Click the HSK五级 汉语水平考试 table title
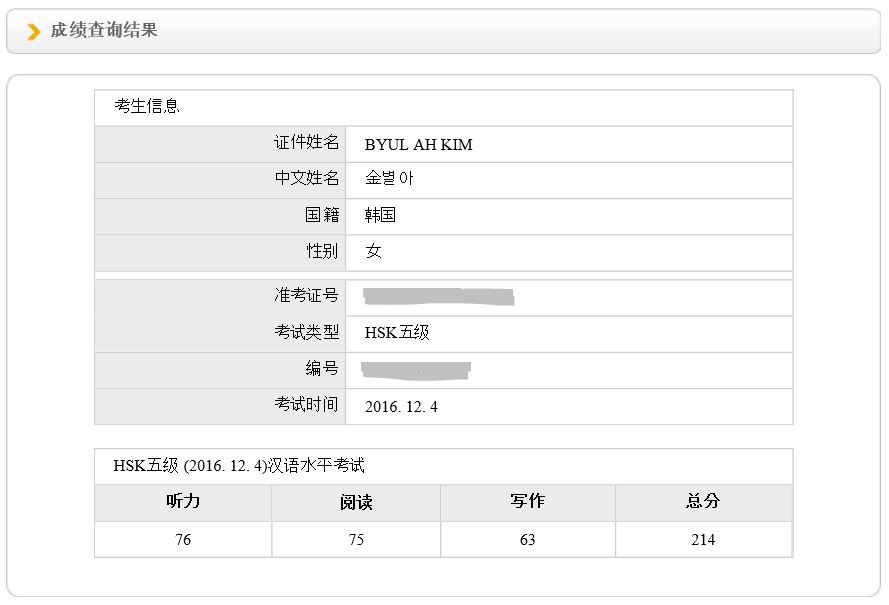 point(238,466)
